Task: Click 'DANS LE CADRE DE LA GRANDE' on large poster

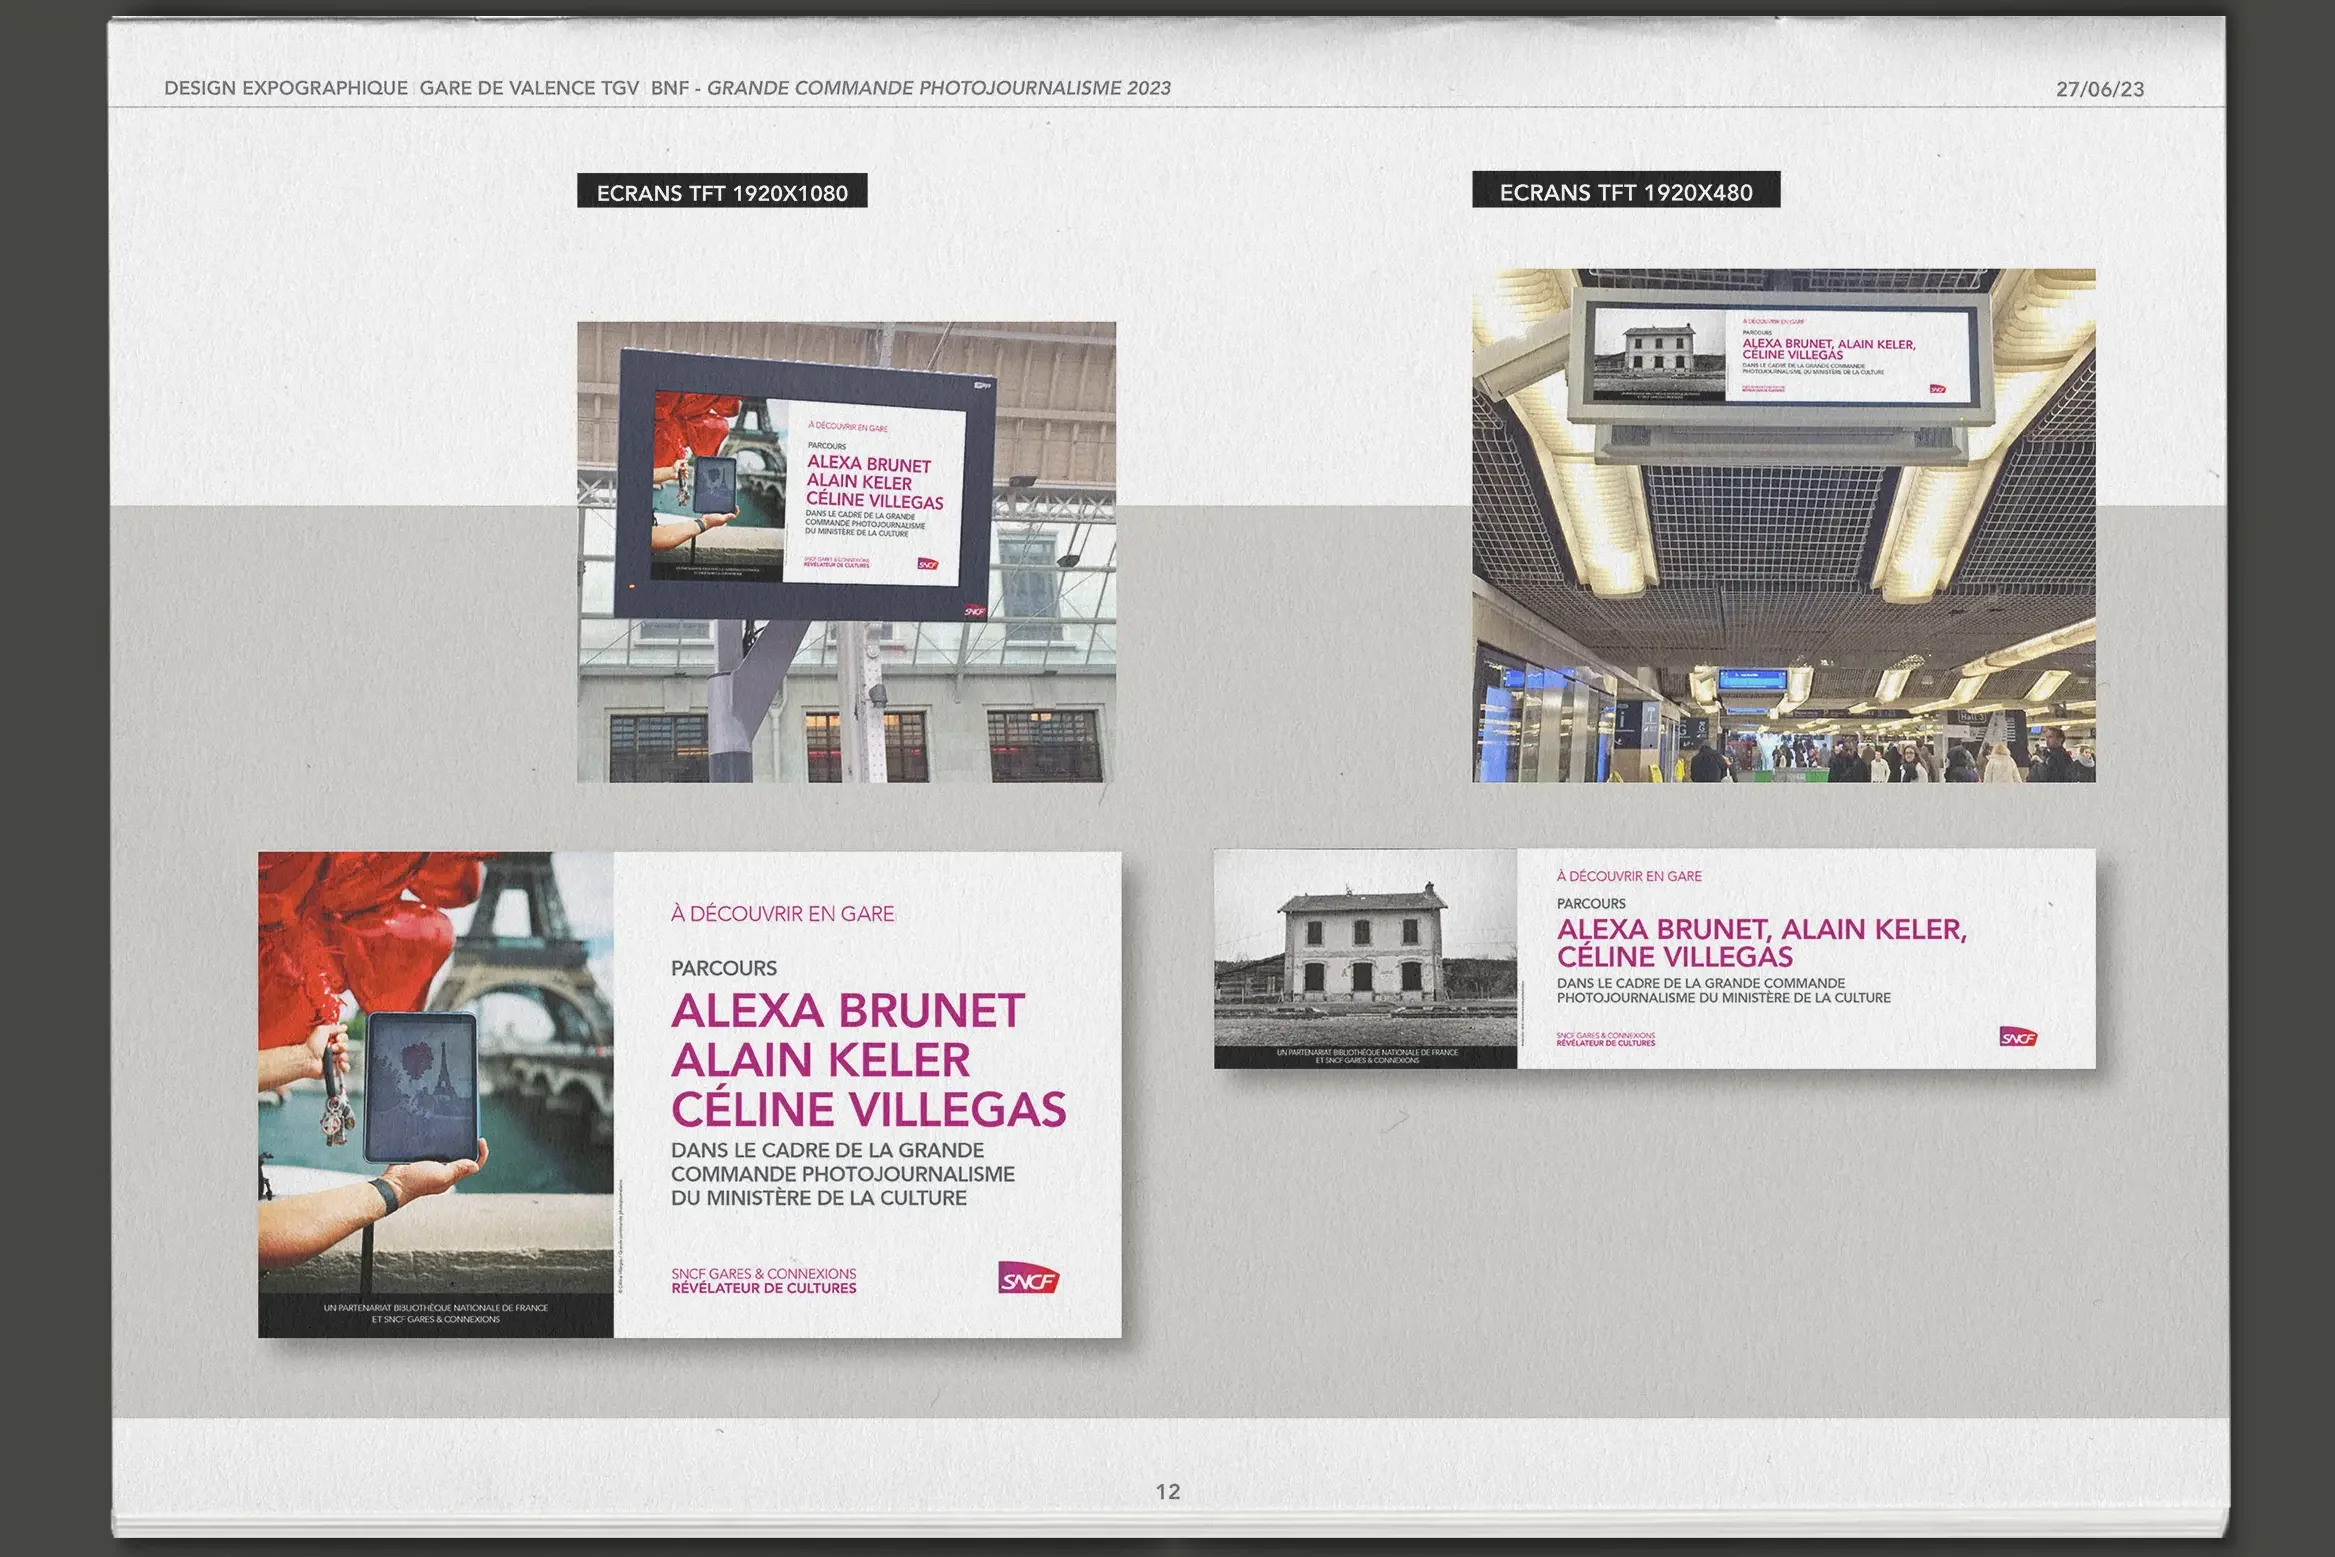Action: [x=828, y=1150]
